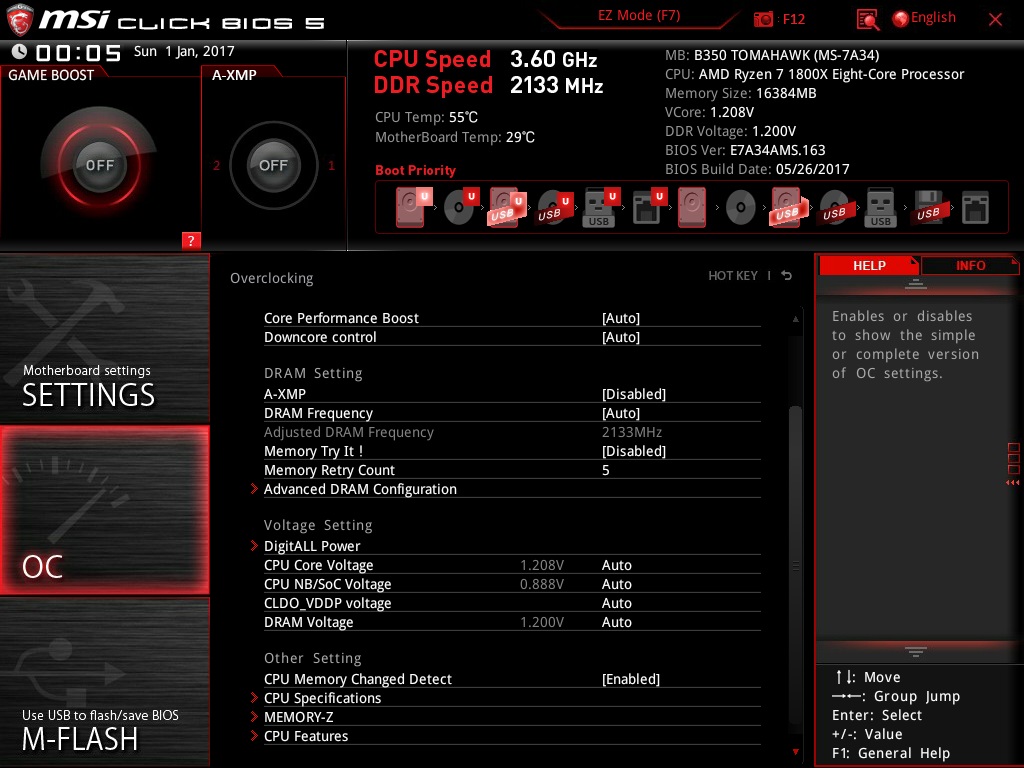Click the globe language icon

(900, 19)
